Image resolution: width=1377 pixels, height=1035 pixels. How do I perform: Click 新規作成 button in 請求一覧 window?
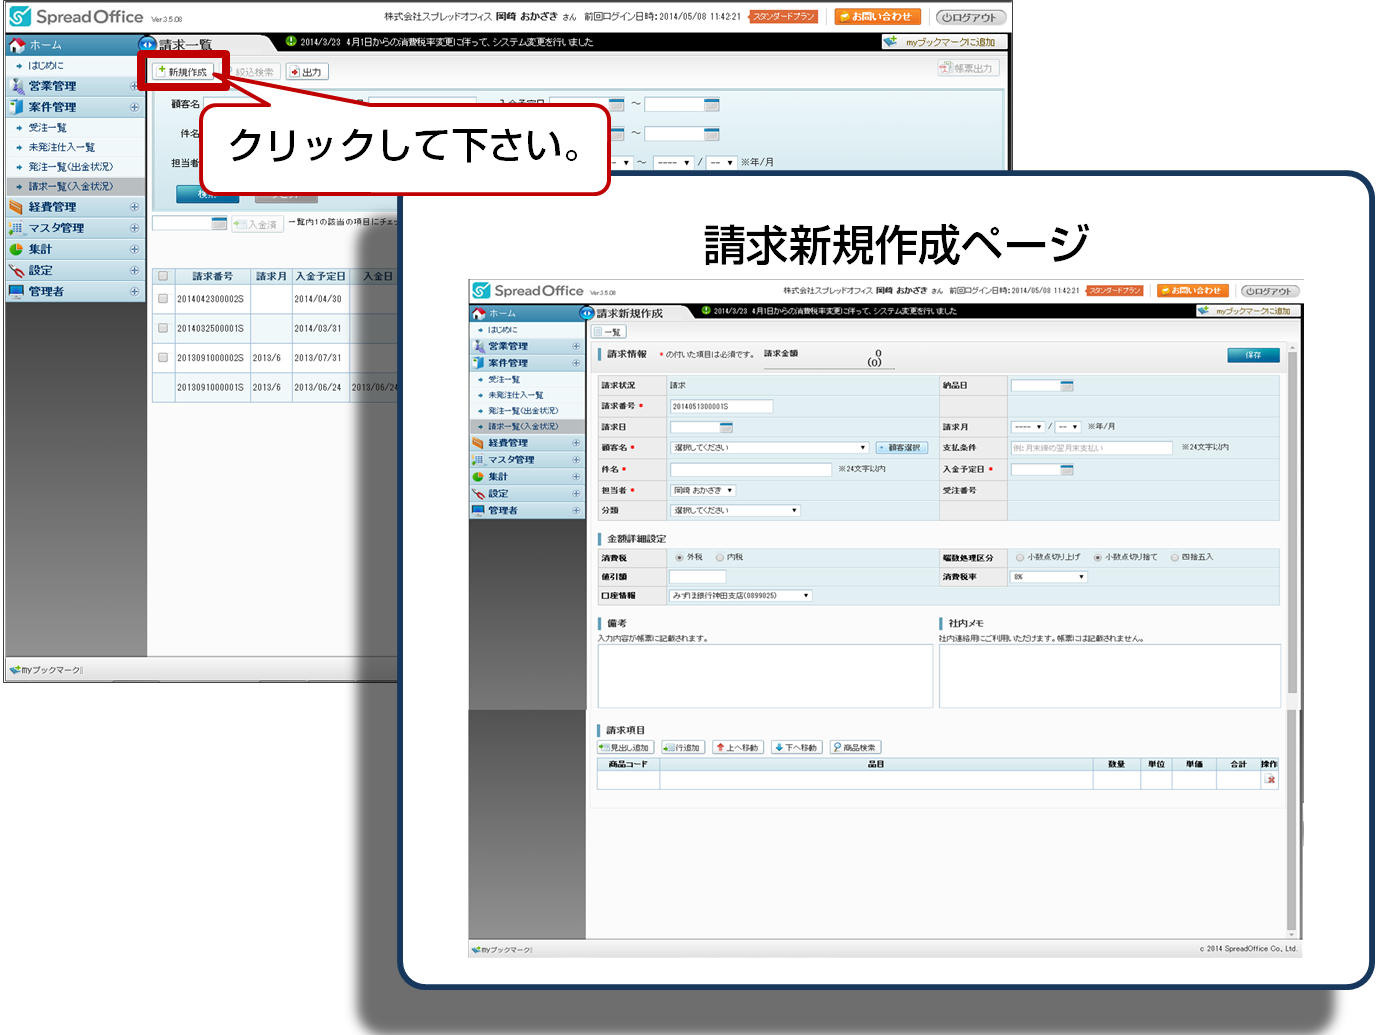(183, 72)
